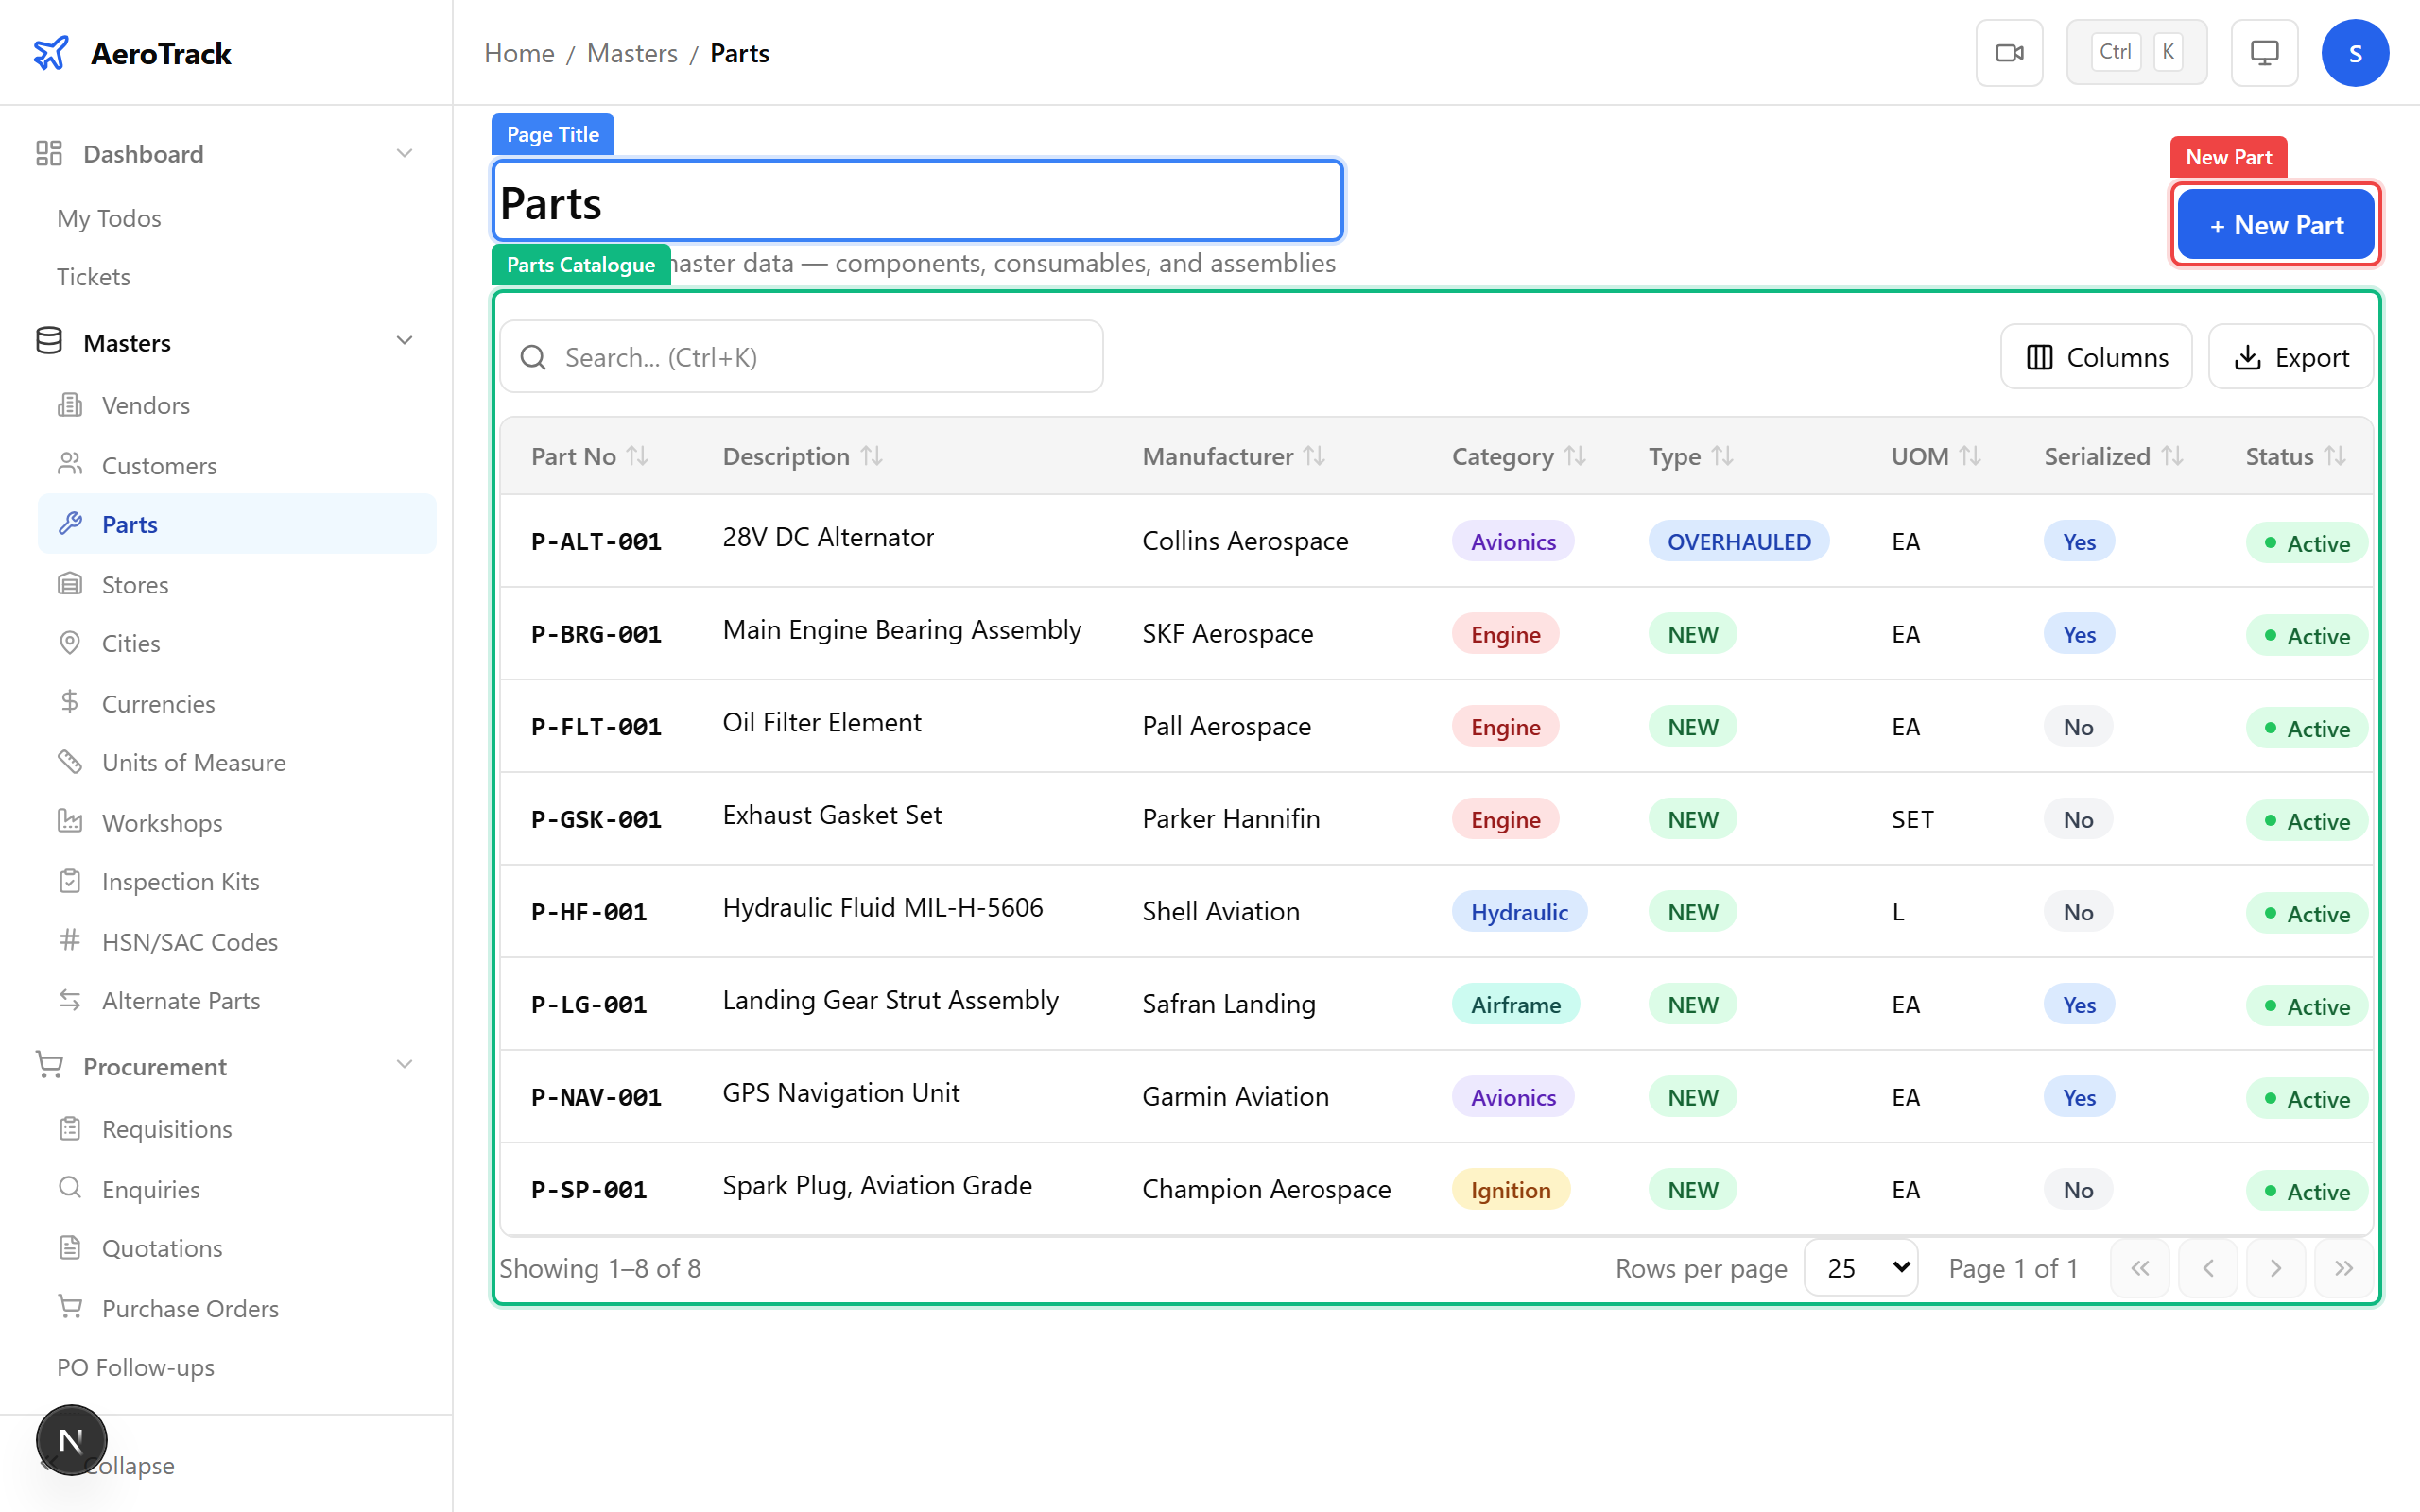Sort by the Serialized column arrows
This screenshot has width=2420, height=1512.
[2171, 456]
